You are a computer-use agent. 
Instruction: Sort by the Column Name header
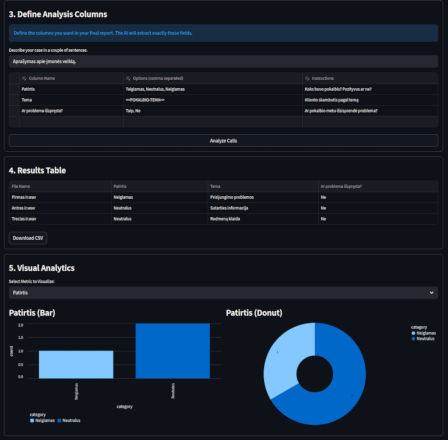[x=71, y=78]
